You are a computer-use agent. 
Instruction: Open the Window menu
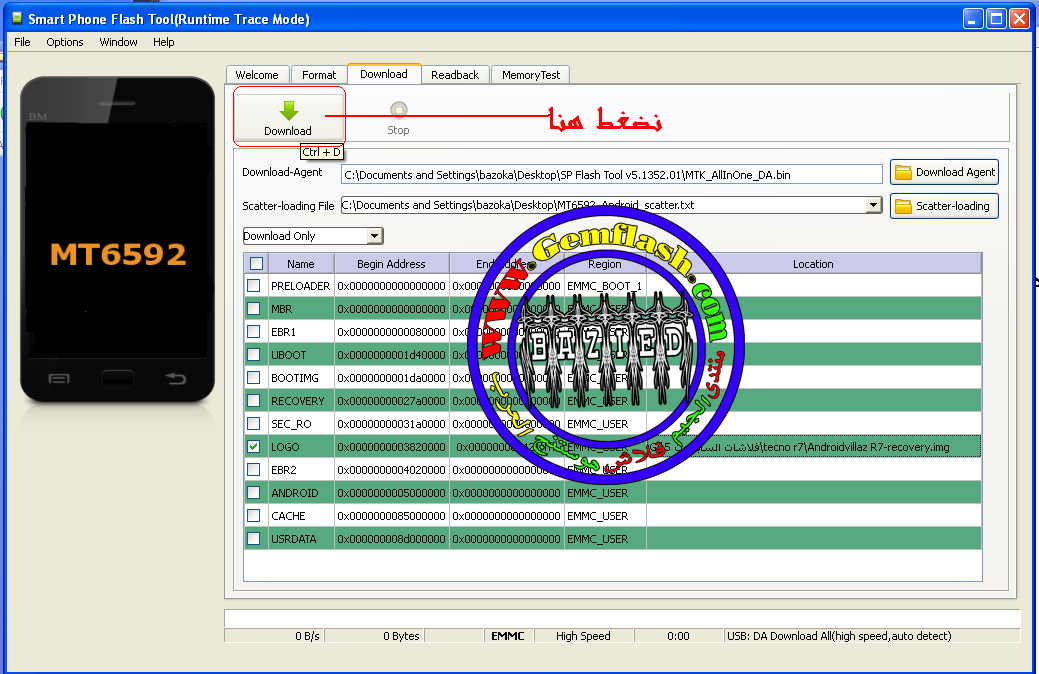pyautogui.click(x=118, y=42)
